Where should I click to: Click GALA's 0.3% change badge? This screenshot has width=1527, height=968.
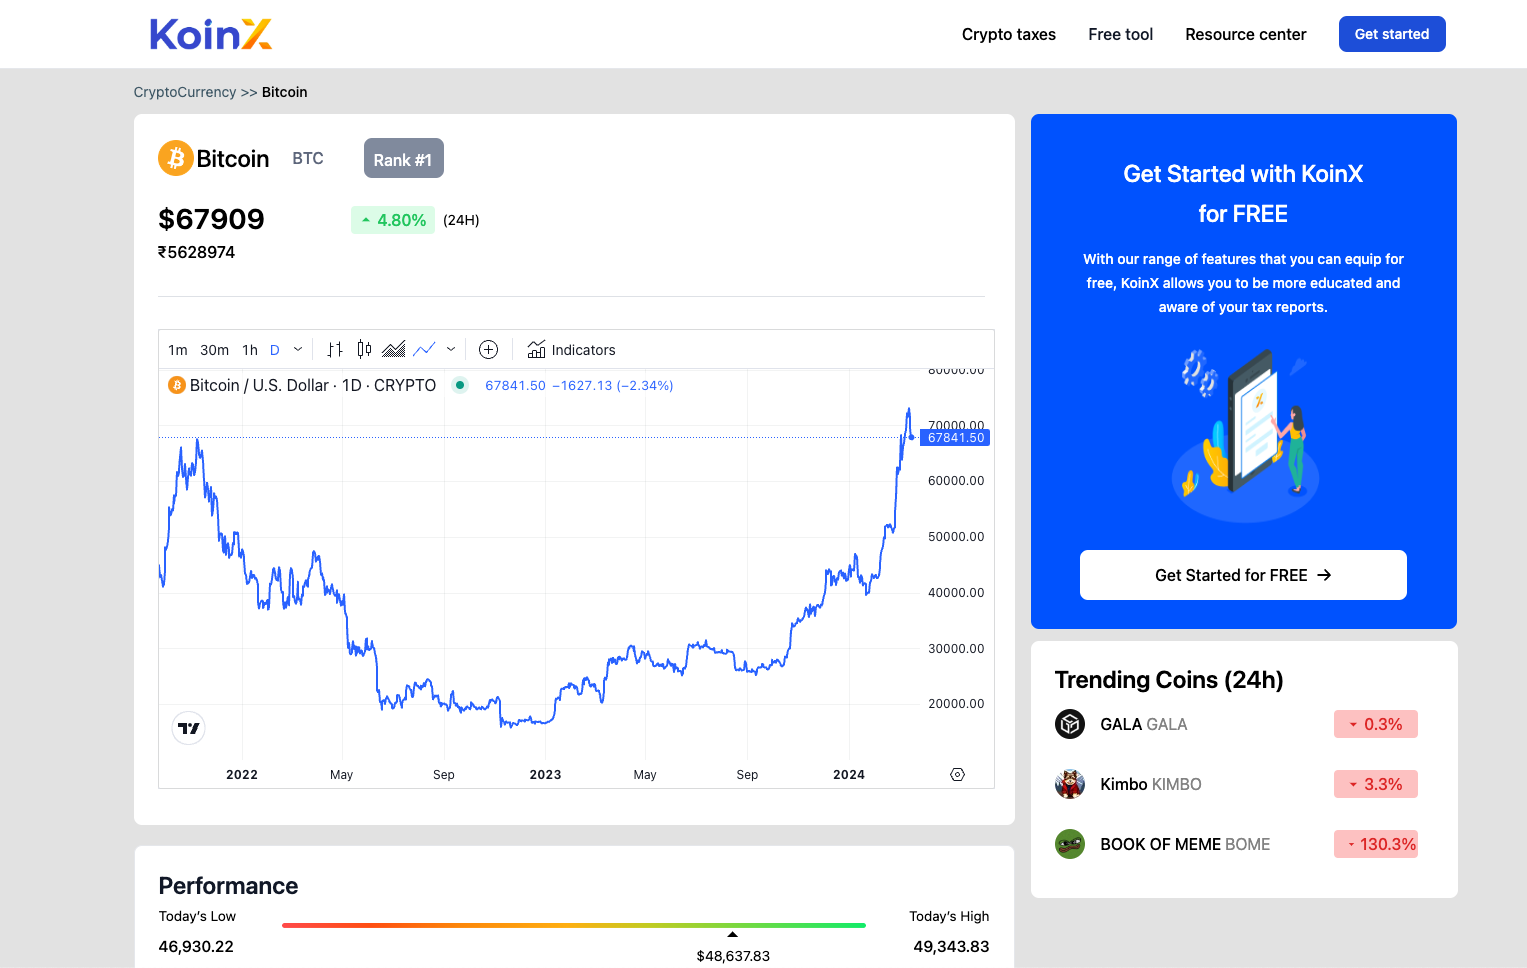click(1376, 724)
